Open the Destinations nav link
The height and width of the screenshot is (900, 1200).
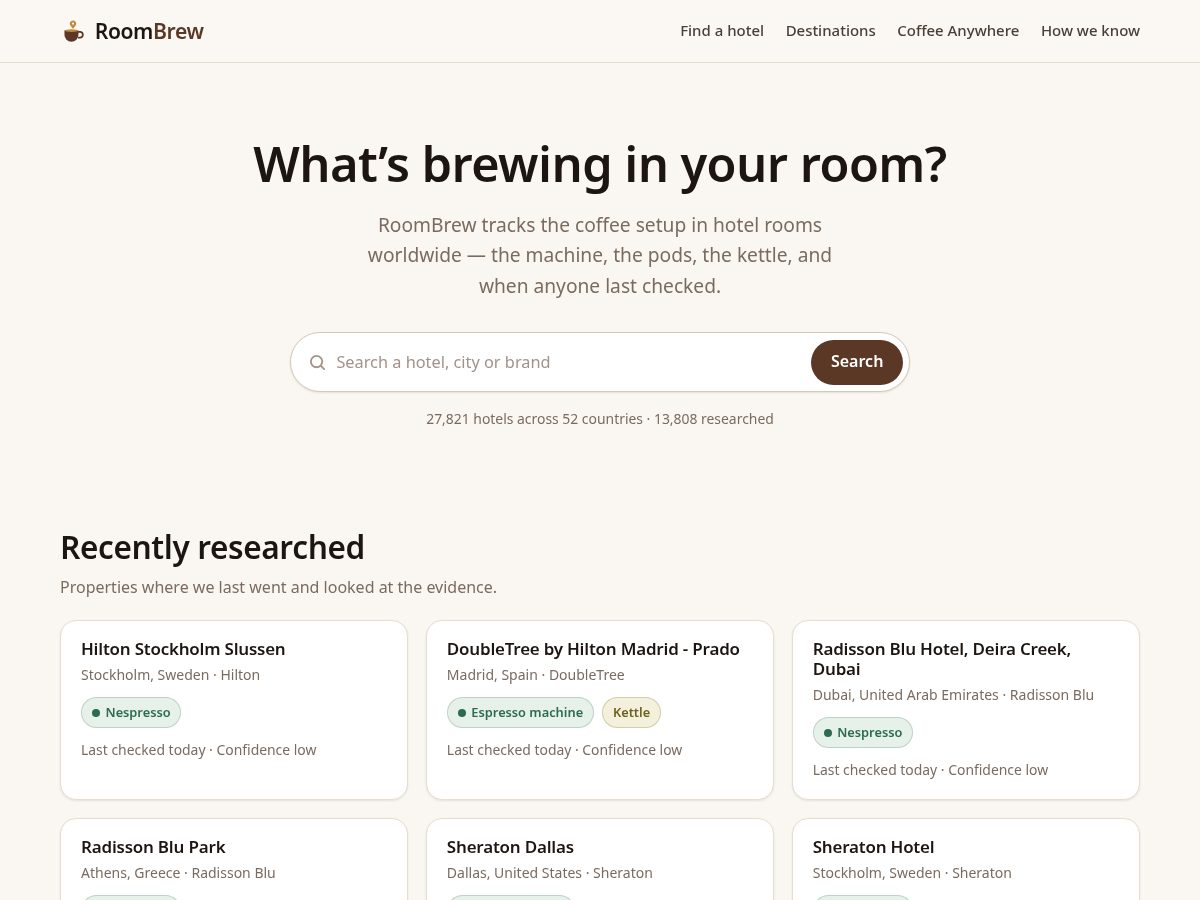[x=830, y=31]
